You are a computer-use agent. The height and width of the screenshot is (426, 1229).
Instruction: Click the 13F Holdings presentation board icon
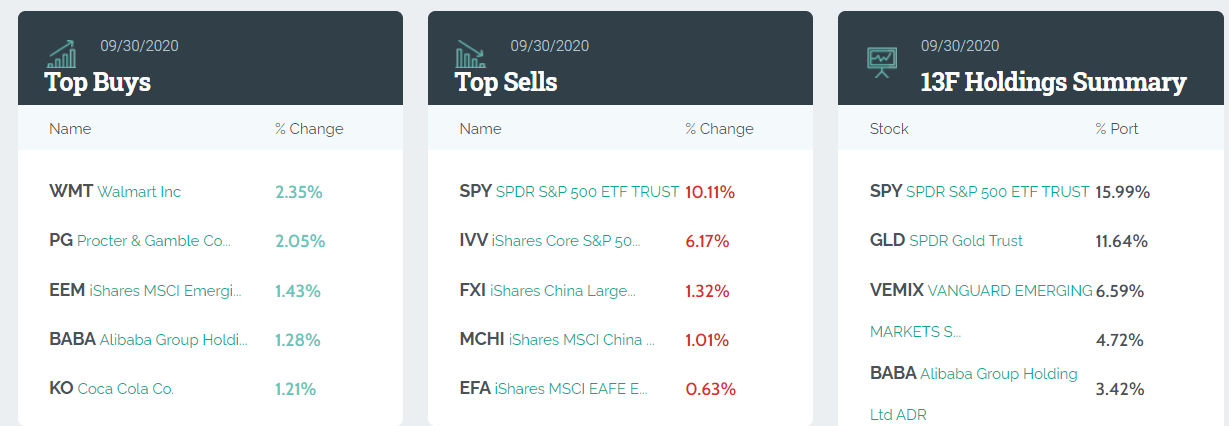(881, 61)
